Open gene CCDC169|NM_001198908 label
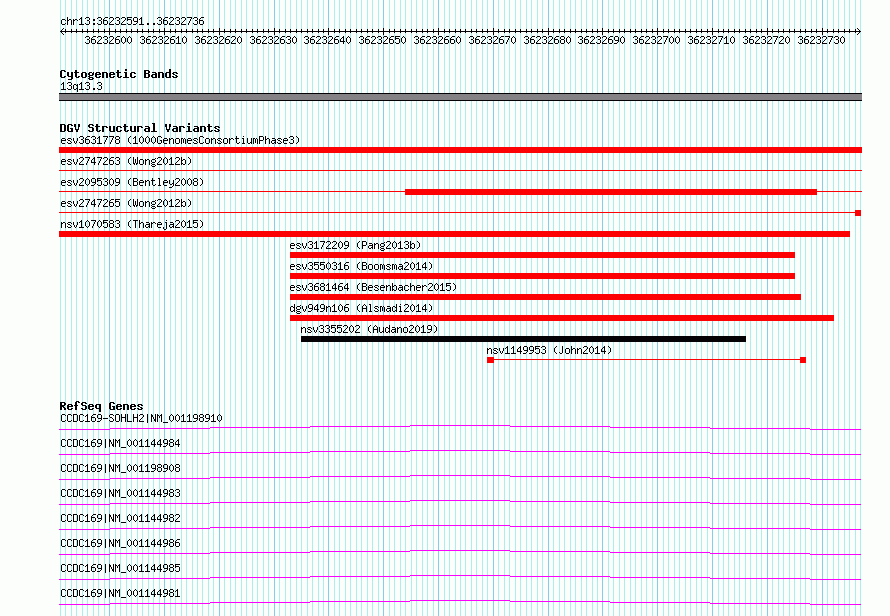Image resolution: width=890 pixels, height=616 pixels. click(120, 468)
